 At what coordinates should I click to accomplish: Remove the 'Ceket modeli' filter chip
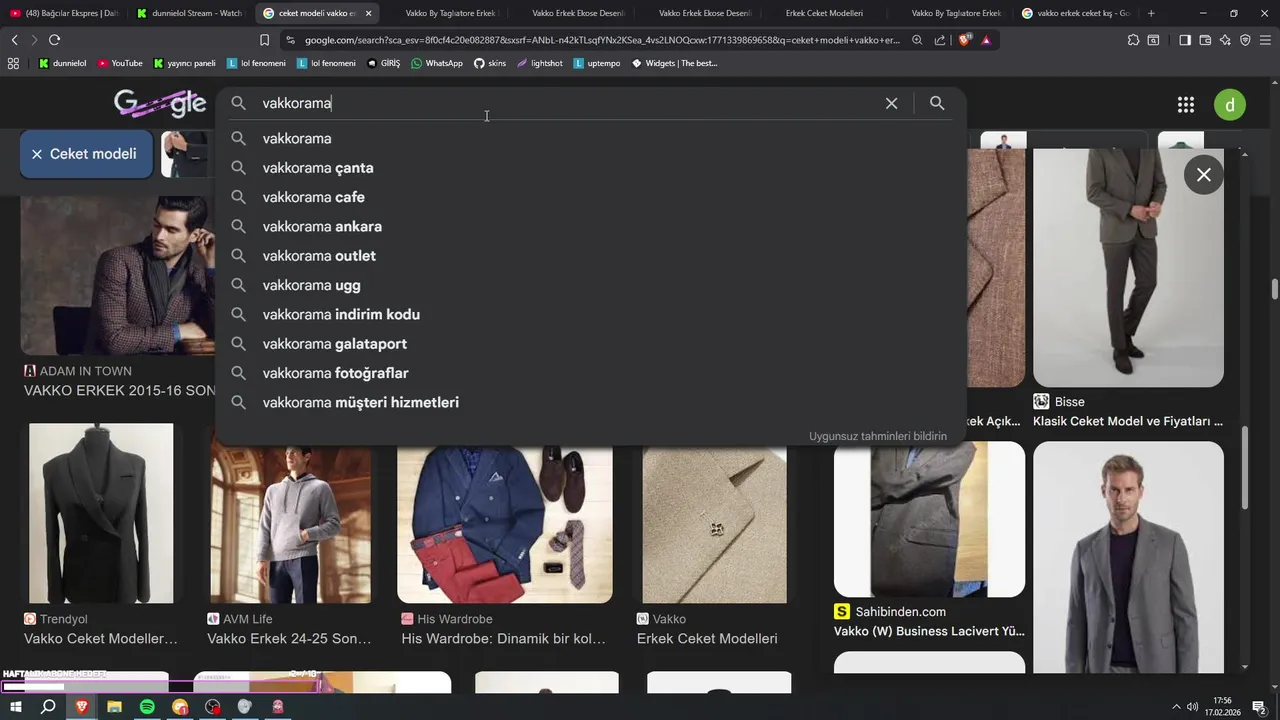37,154
